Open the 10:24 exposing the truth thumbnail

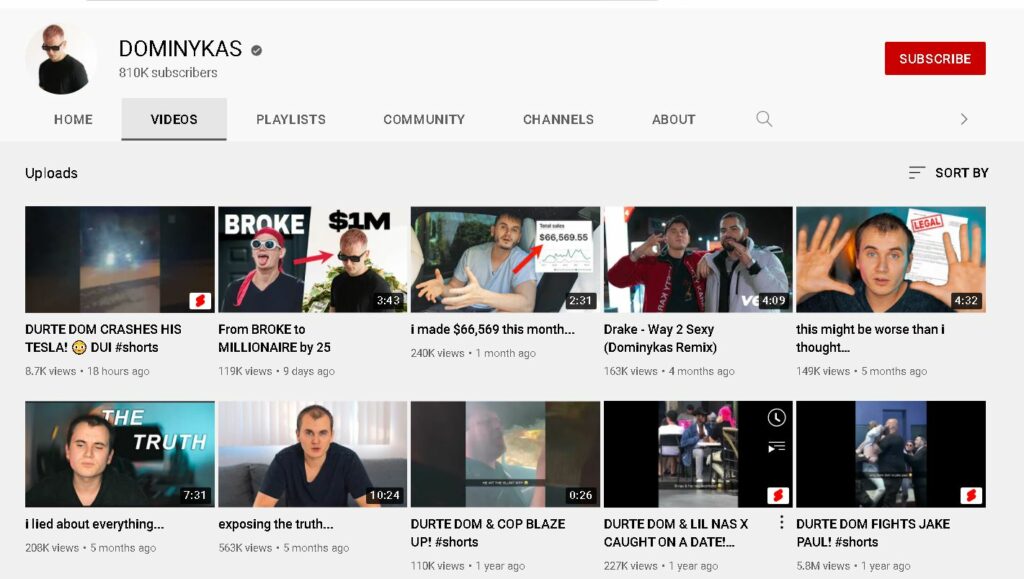(312, 454)
